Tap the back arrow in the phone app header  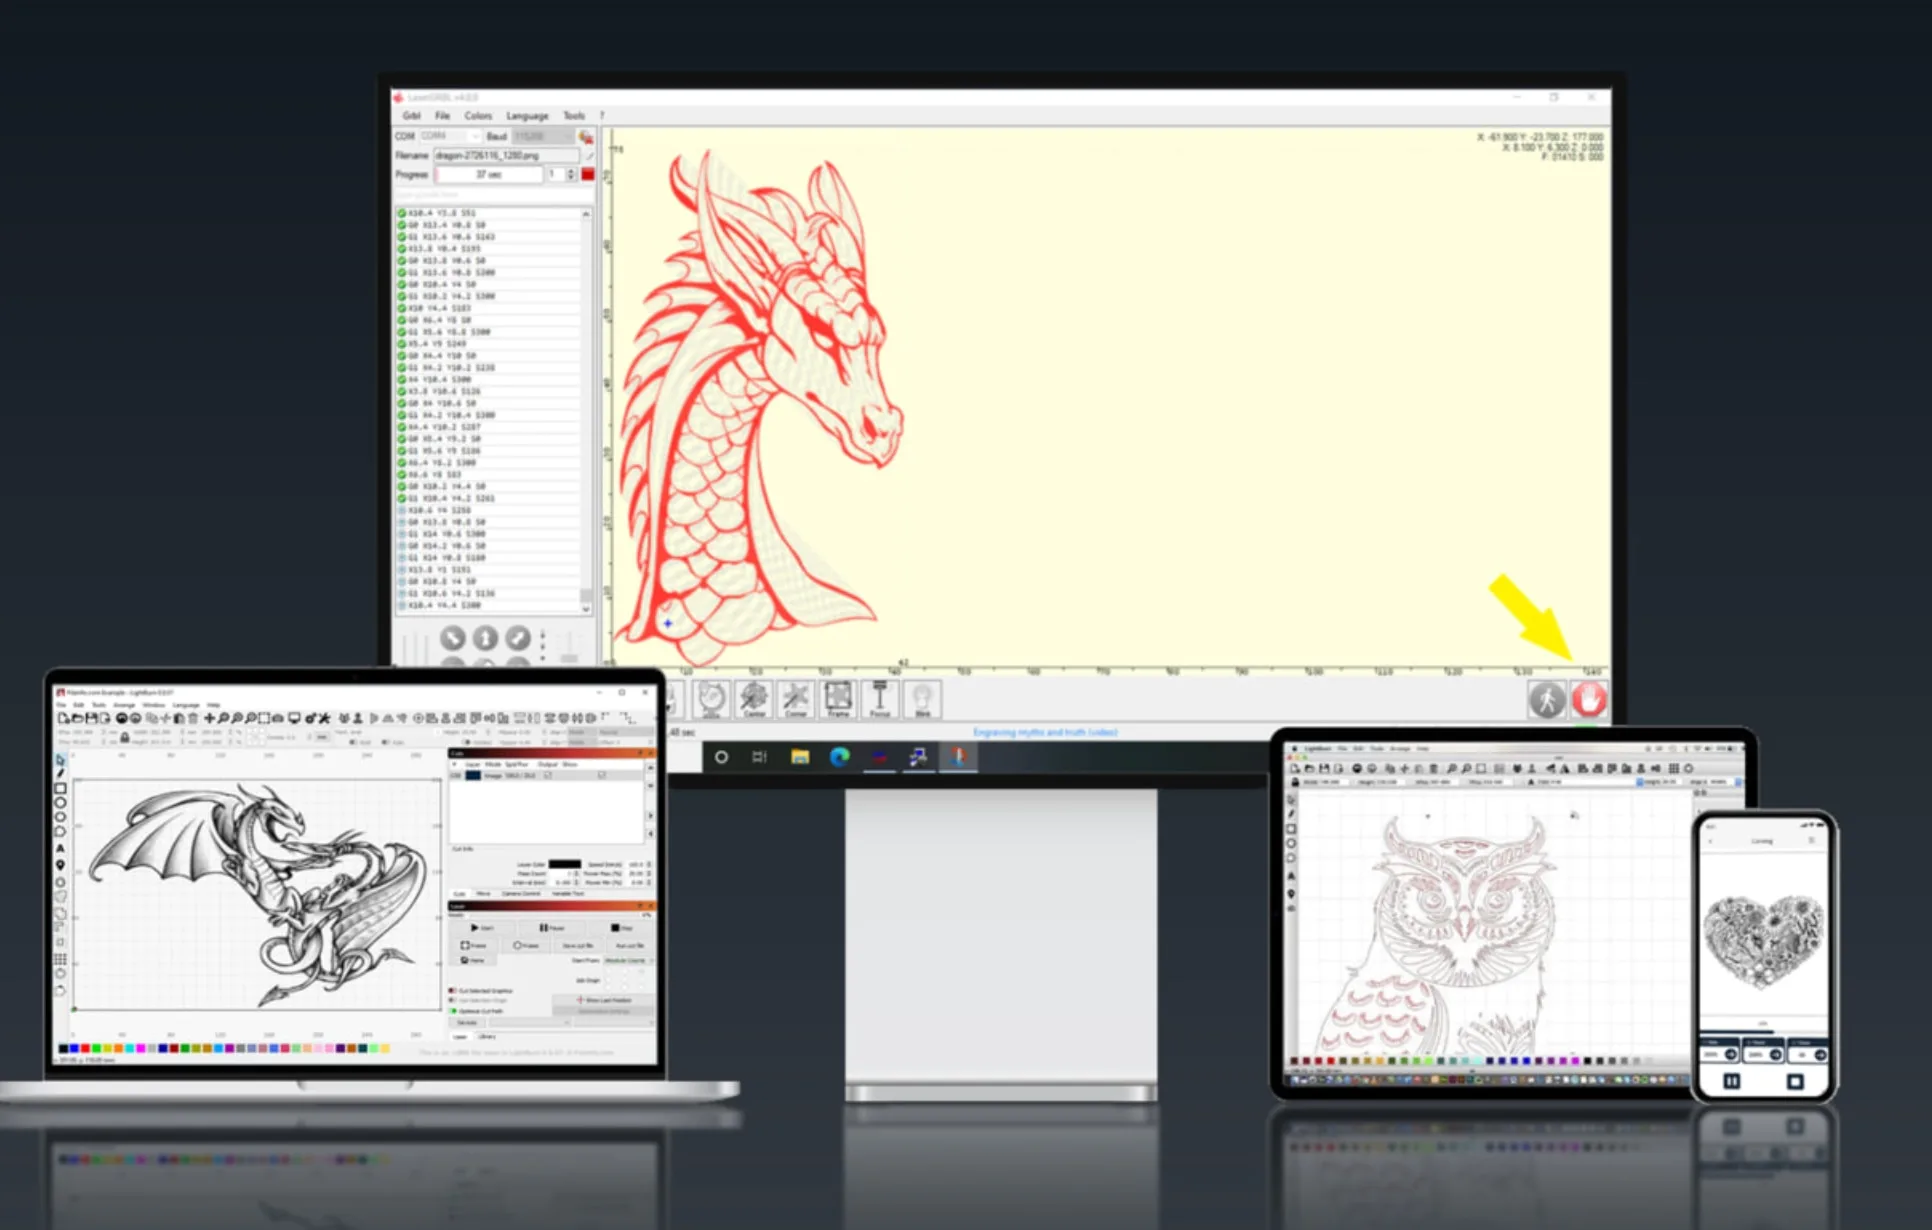[1711, 841]
